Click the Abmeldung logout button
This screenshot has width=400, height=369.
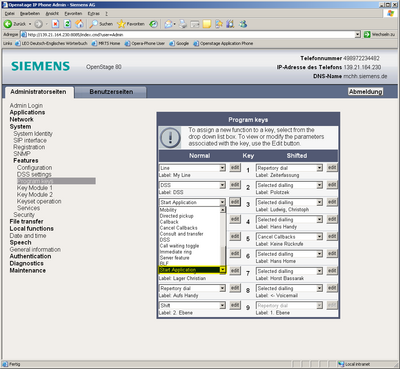365,92
